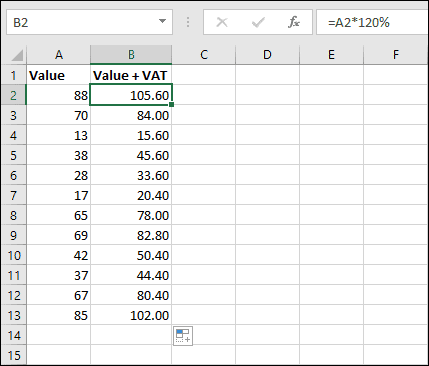The height and width of the screenshot is (366, 429).
Task: Click the cell containing 70
Action: tap(59, 115)
